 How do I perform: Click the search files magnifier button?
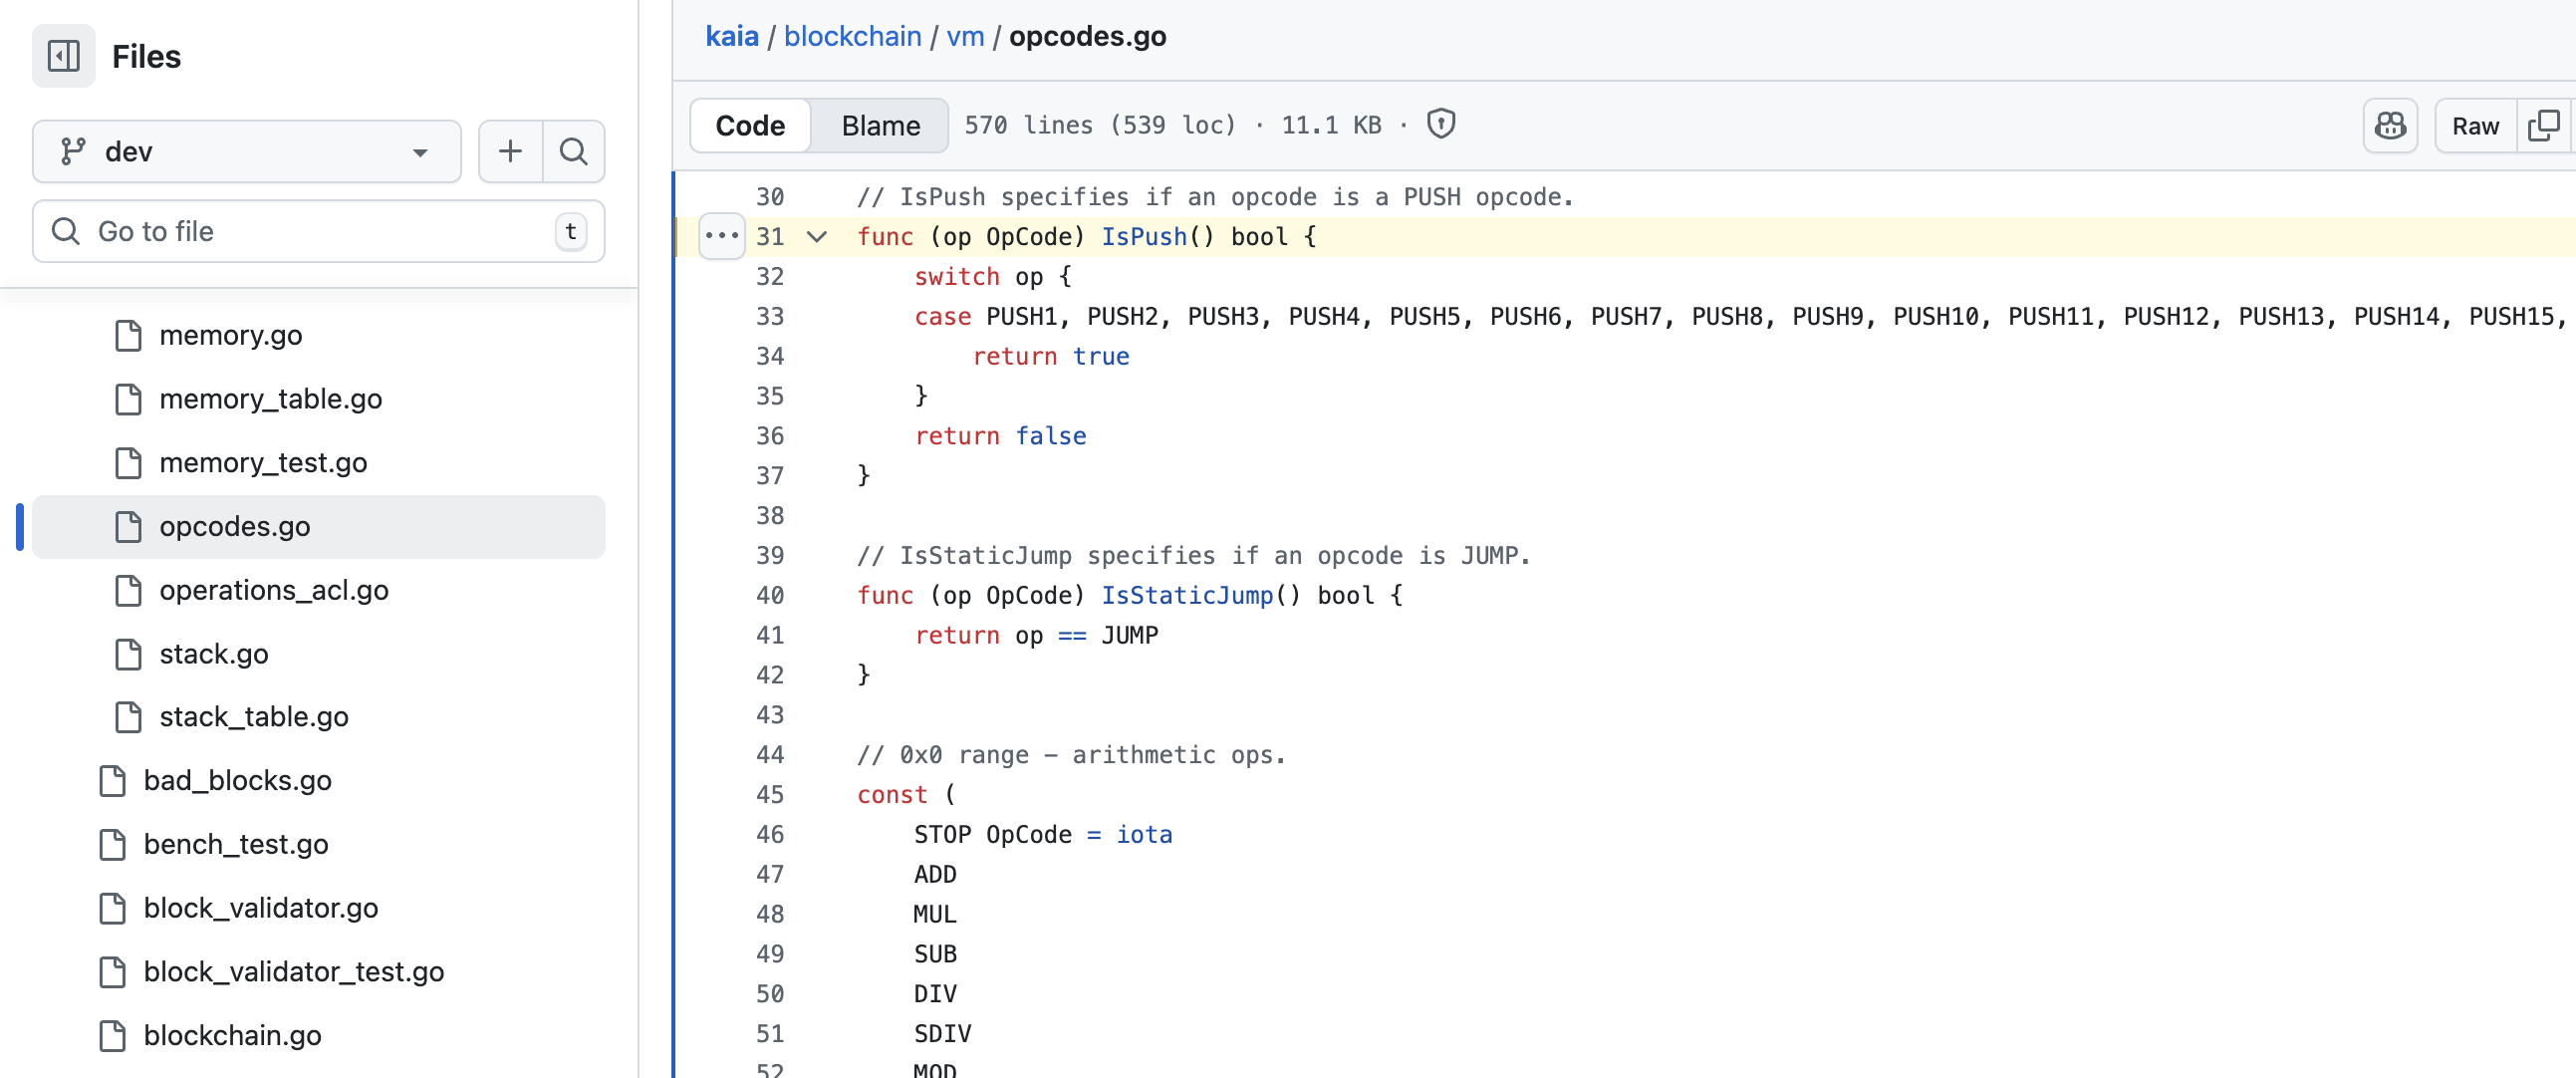[x=573, y=151]
